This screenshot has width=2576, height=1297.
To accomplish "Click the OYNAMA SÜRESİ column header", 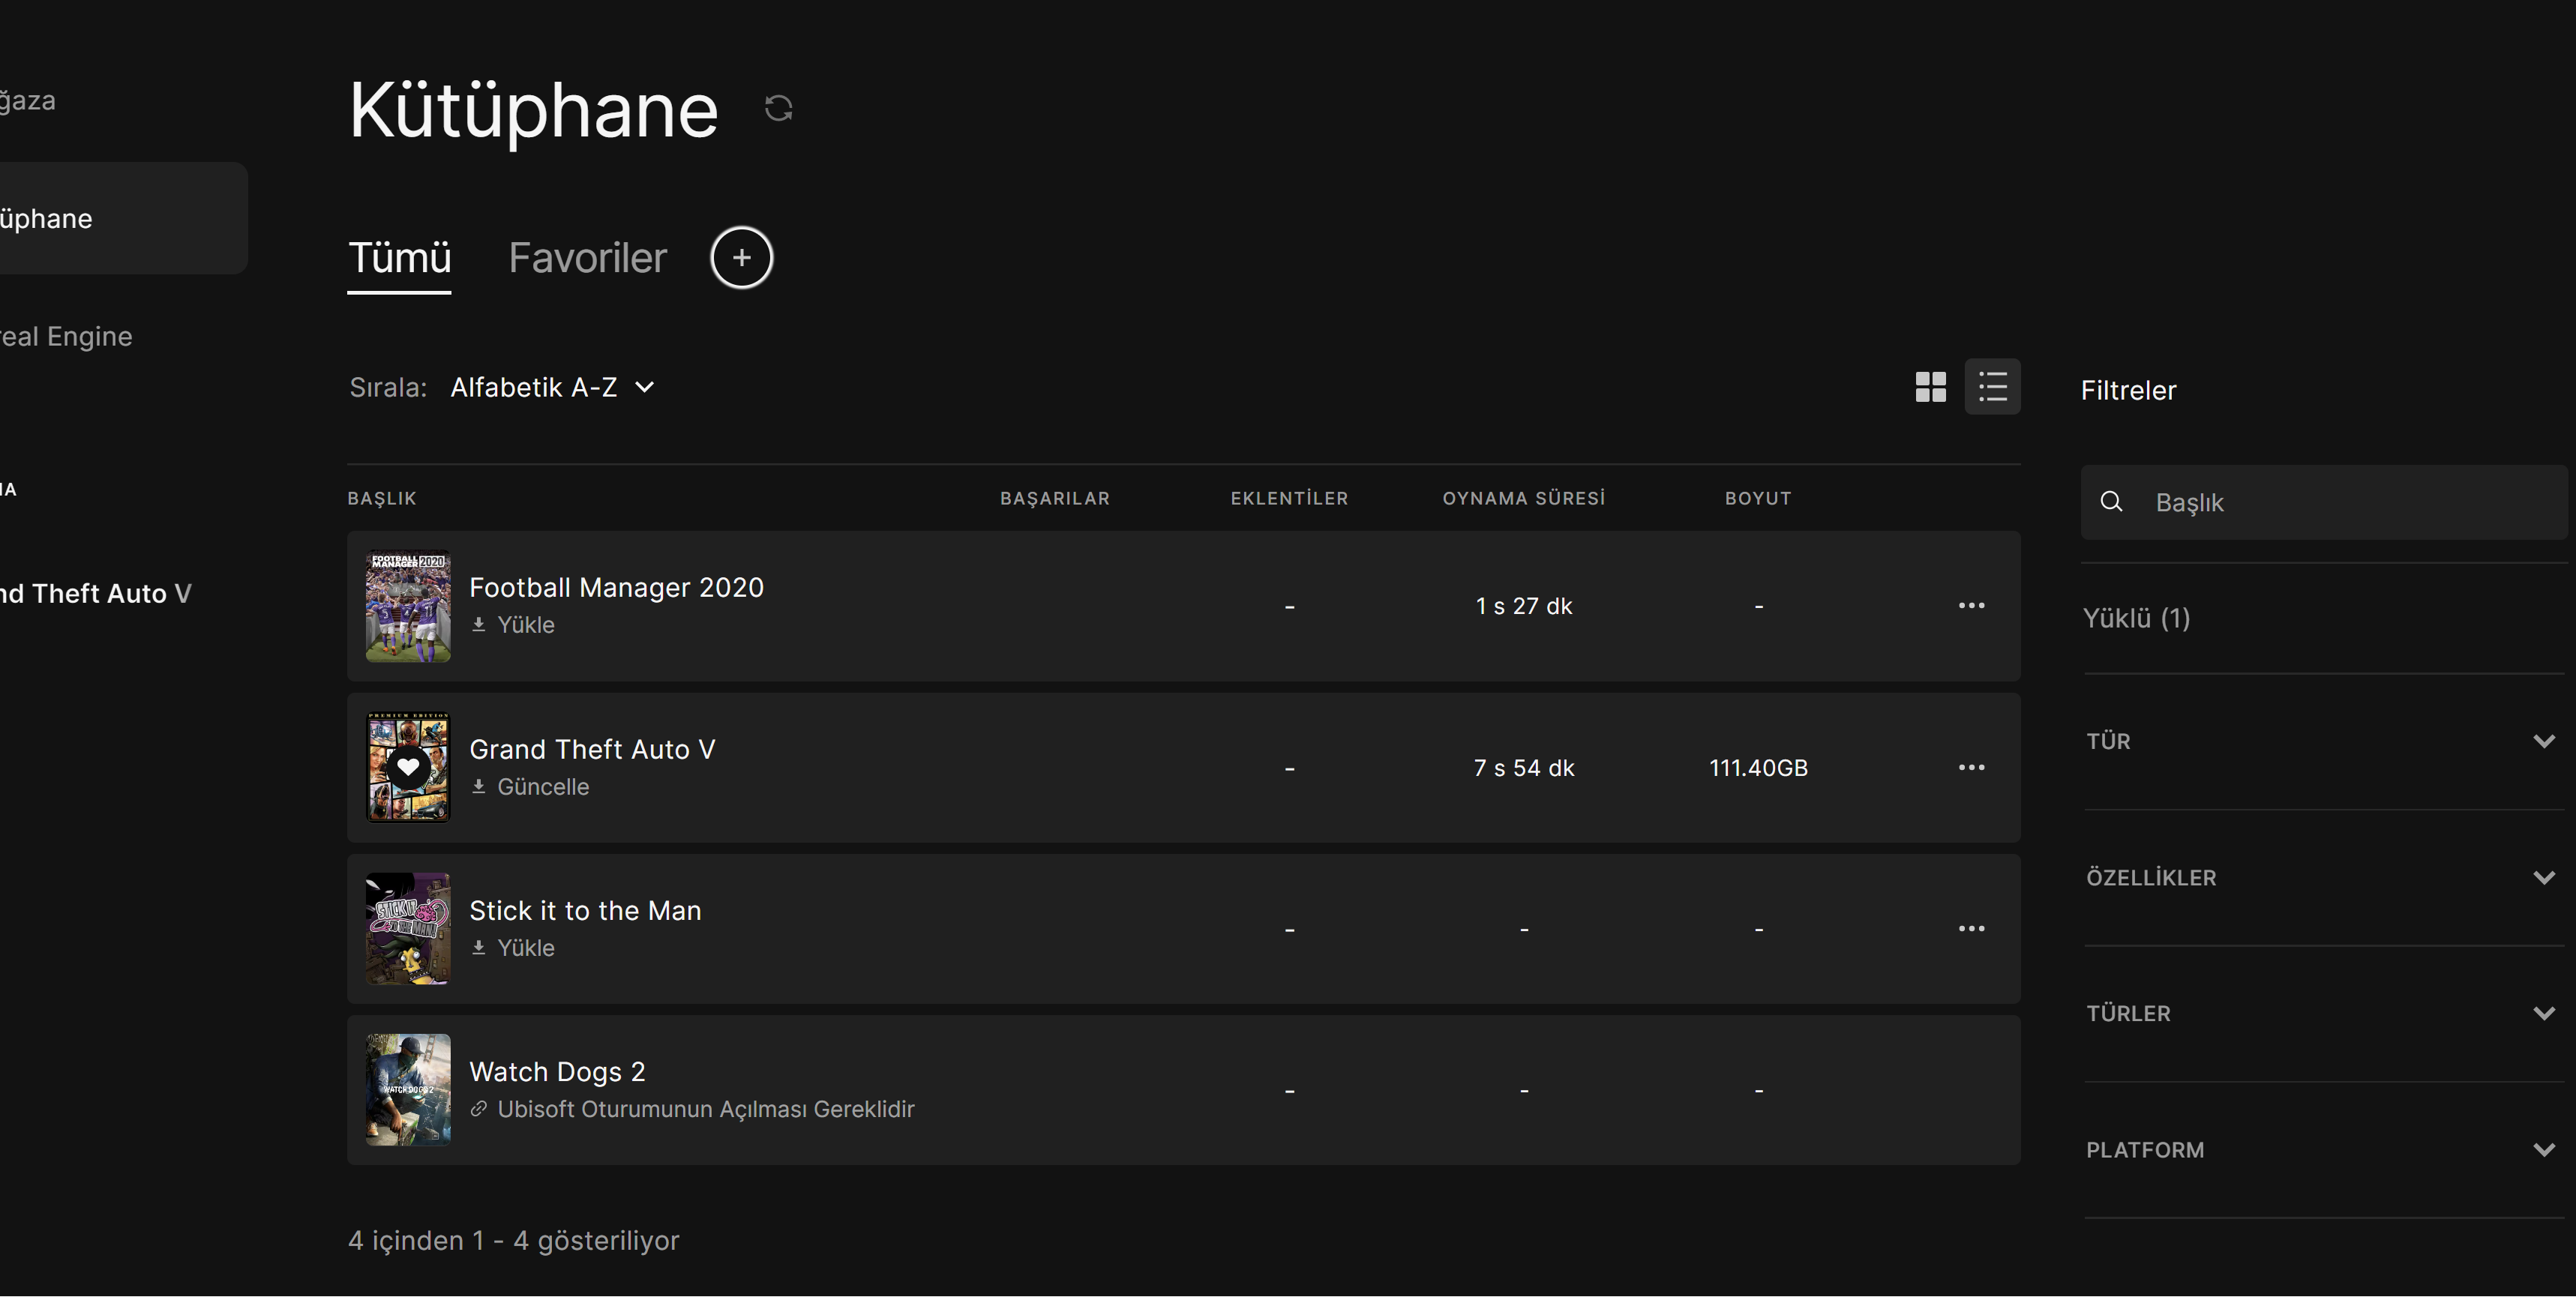I will click(1523, 498).
